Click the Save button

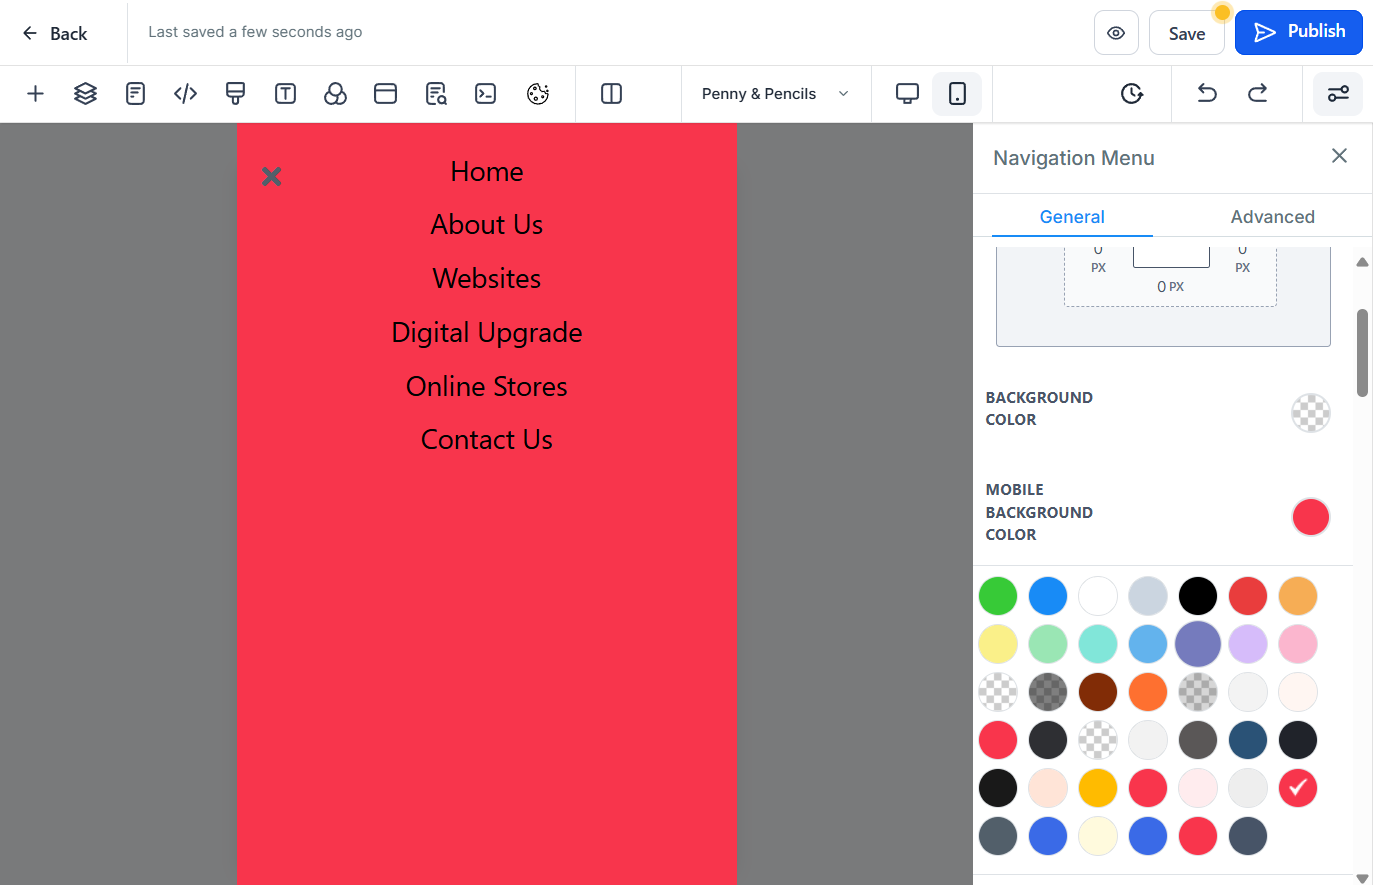tap(1187, 33)
